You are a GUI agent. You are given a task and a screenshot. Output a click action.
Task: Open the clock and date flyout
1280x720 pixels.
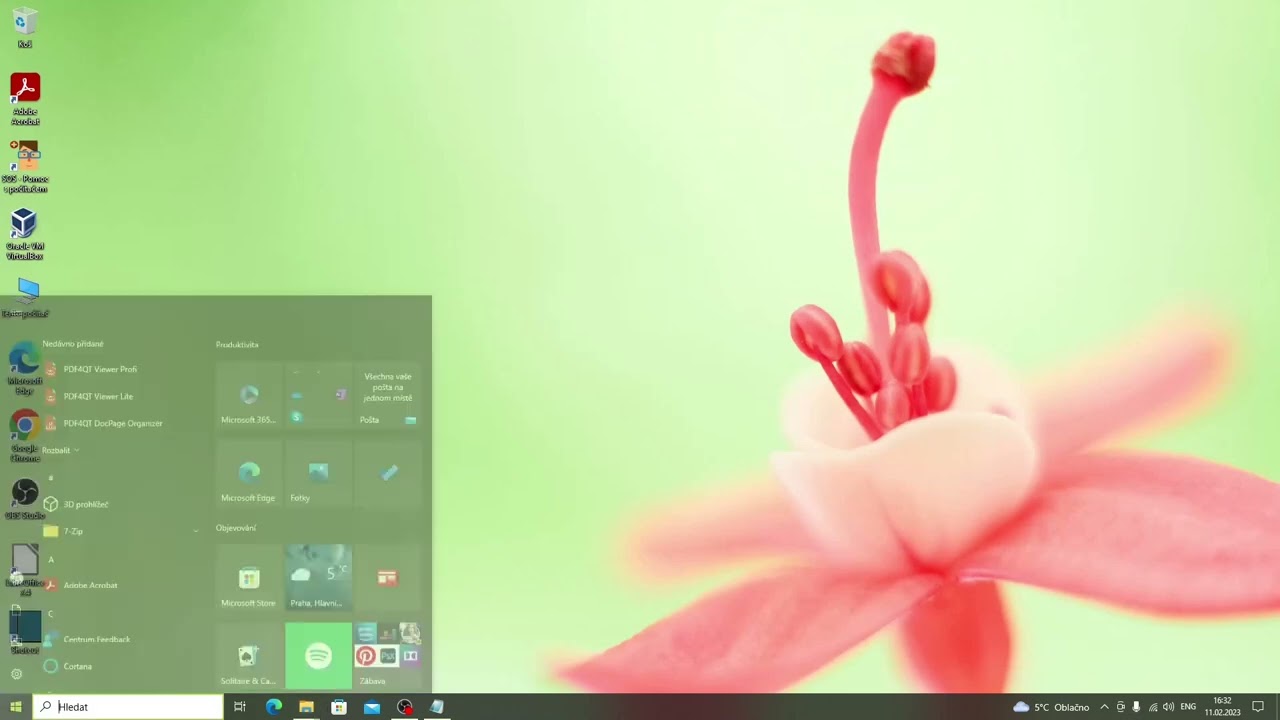point(1222,707)
